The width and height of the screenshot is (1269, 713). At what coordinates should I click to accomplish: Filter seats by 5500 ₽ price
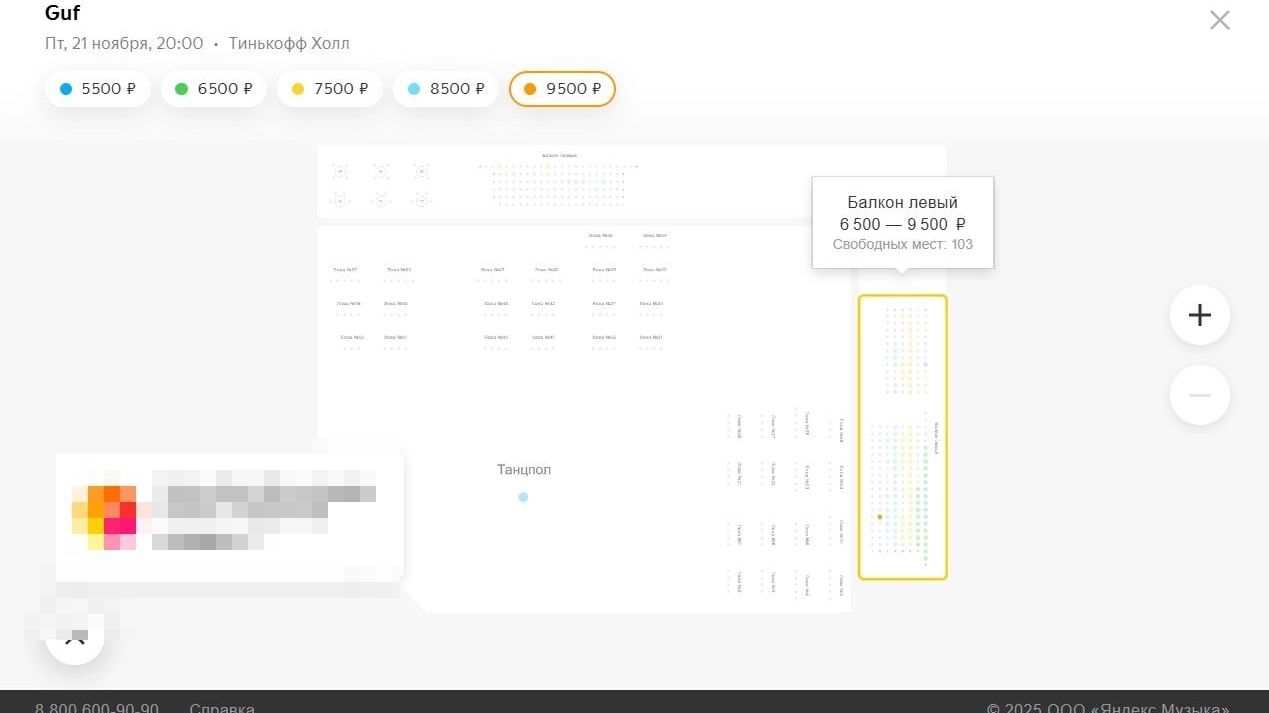coord(97,89)
